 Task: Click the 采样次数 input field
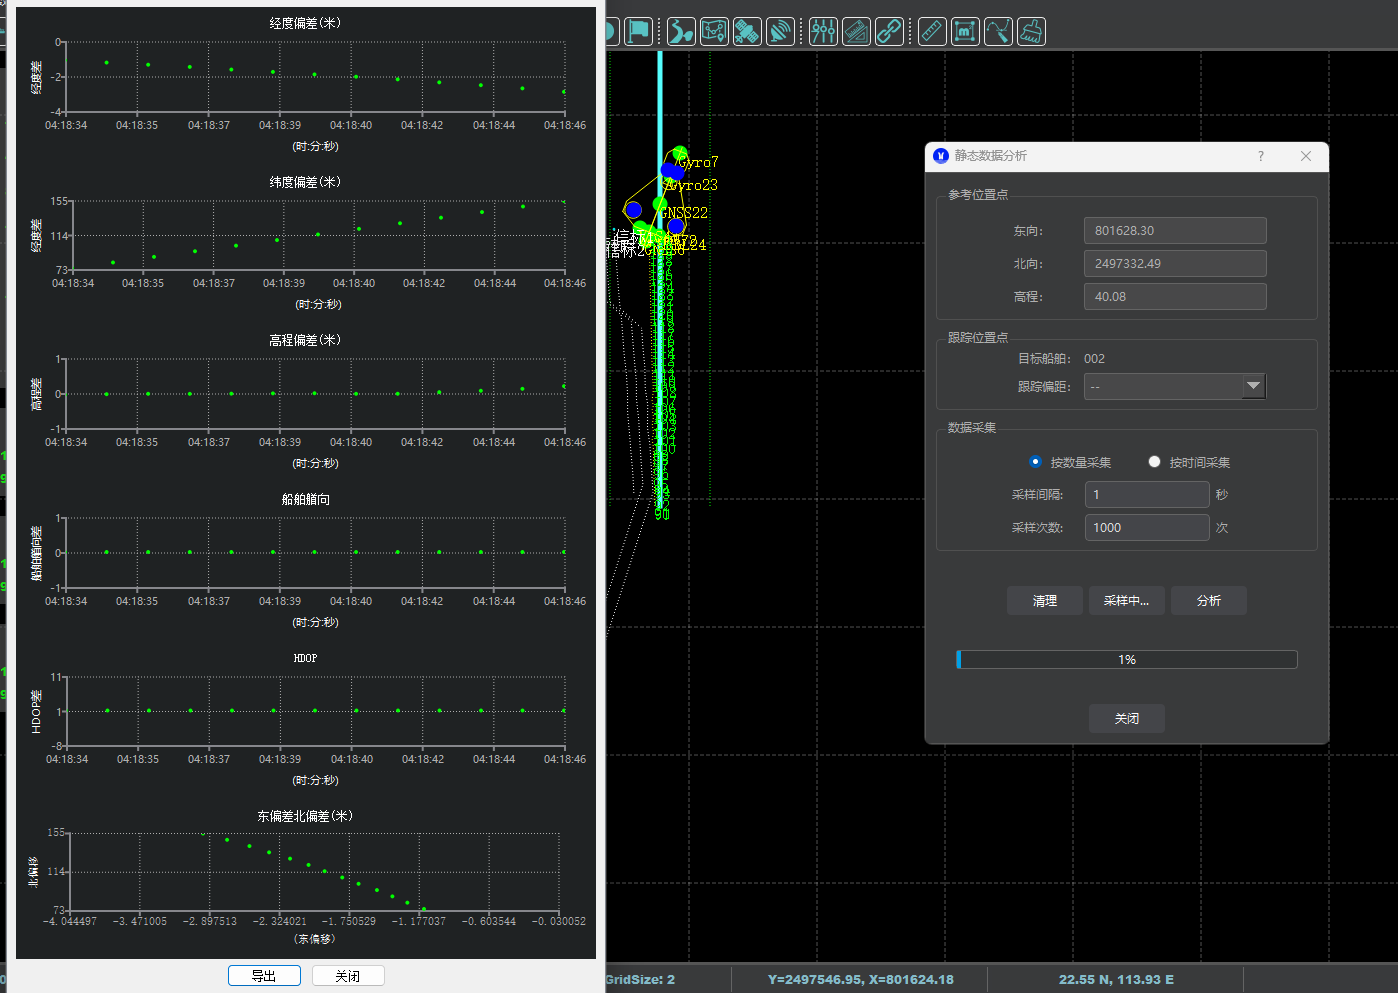click(x=1147, y=528)
